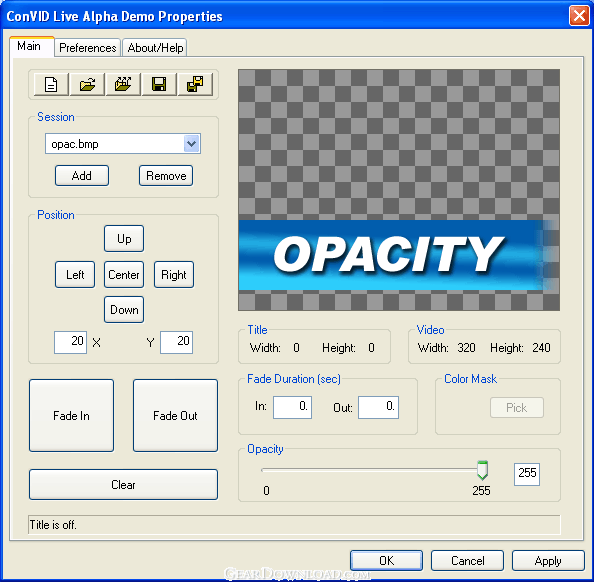
Task: Click the Clear button
Action: pyautogui.click(x=123, y=485)
